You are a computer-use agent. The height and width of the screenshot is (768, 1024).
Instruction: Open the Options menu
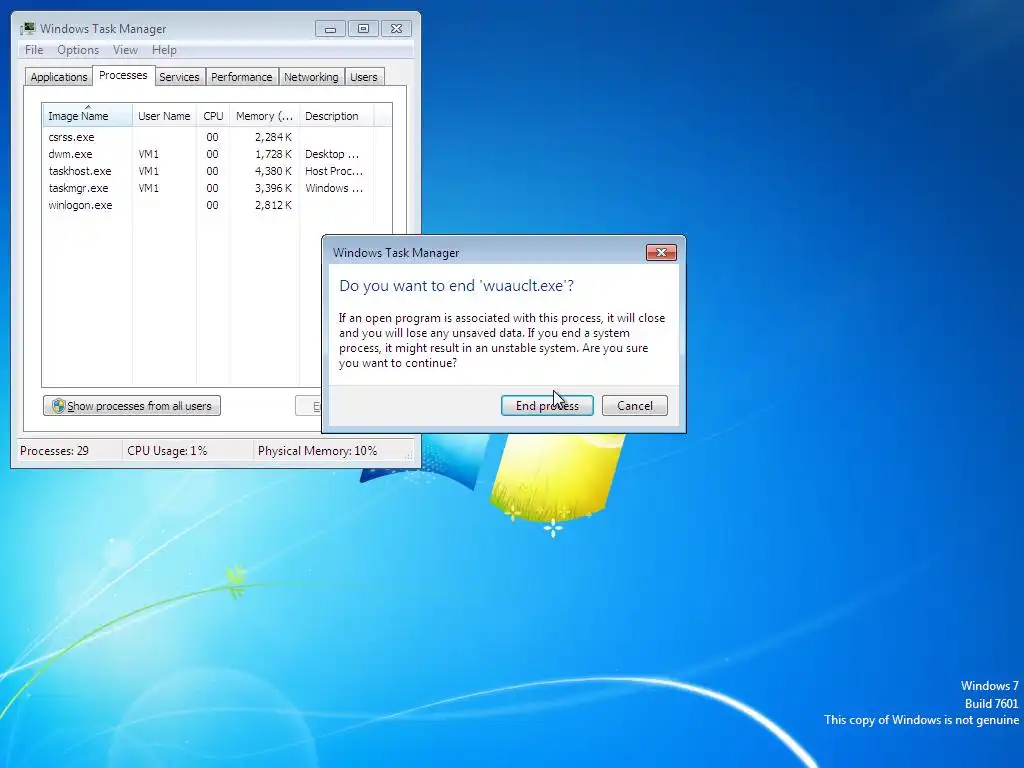(78, 50)
